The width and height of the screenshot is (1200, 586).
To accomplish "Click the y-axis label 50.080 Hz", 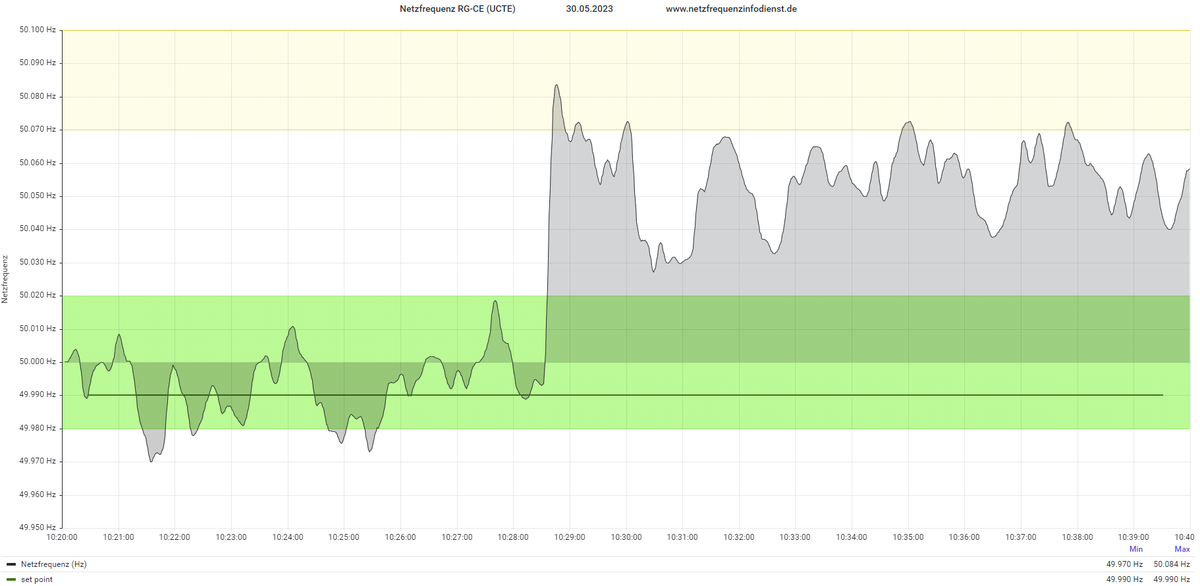I will click(x=37, y=96).
